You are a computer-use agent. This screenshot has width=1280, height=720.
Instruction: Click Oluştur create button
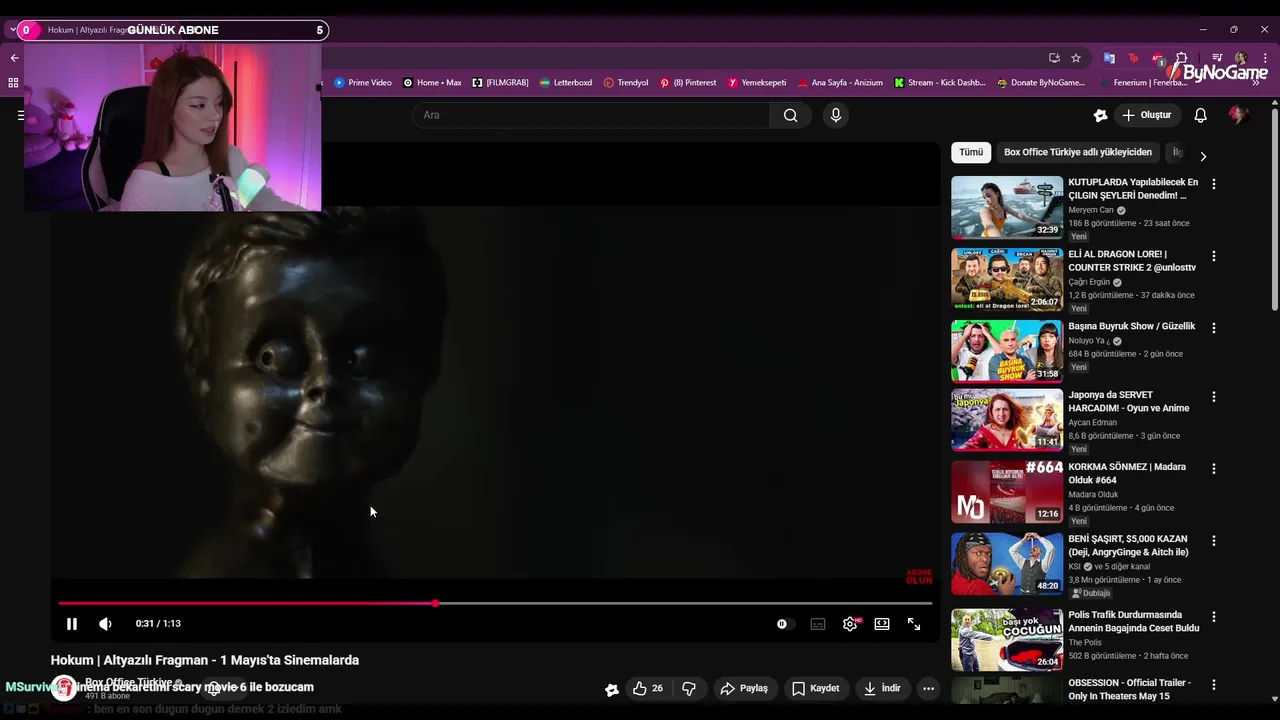point(1146,115)
